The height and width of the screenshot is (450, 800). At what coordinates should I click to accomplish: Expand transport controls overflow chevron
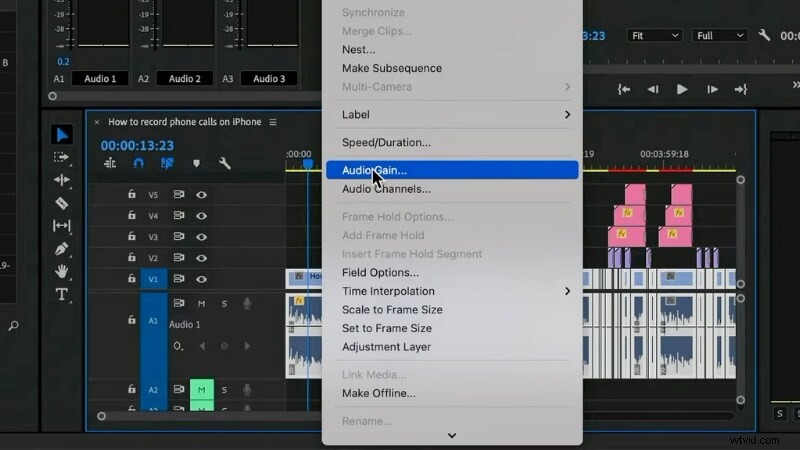coord(795,85)
